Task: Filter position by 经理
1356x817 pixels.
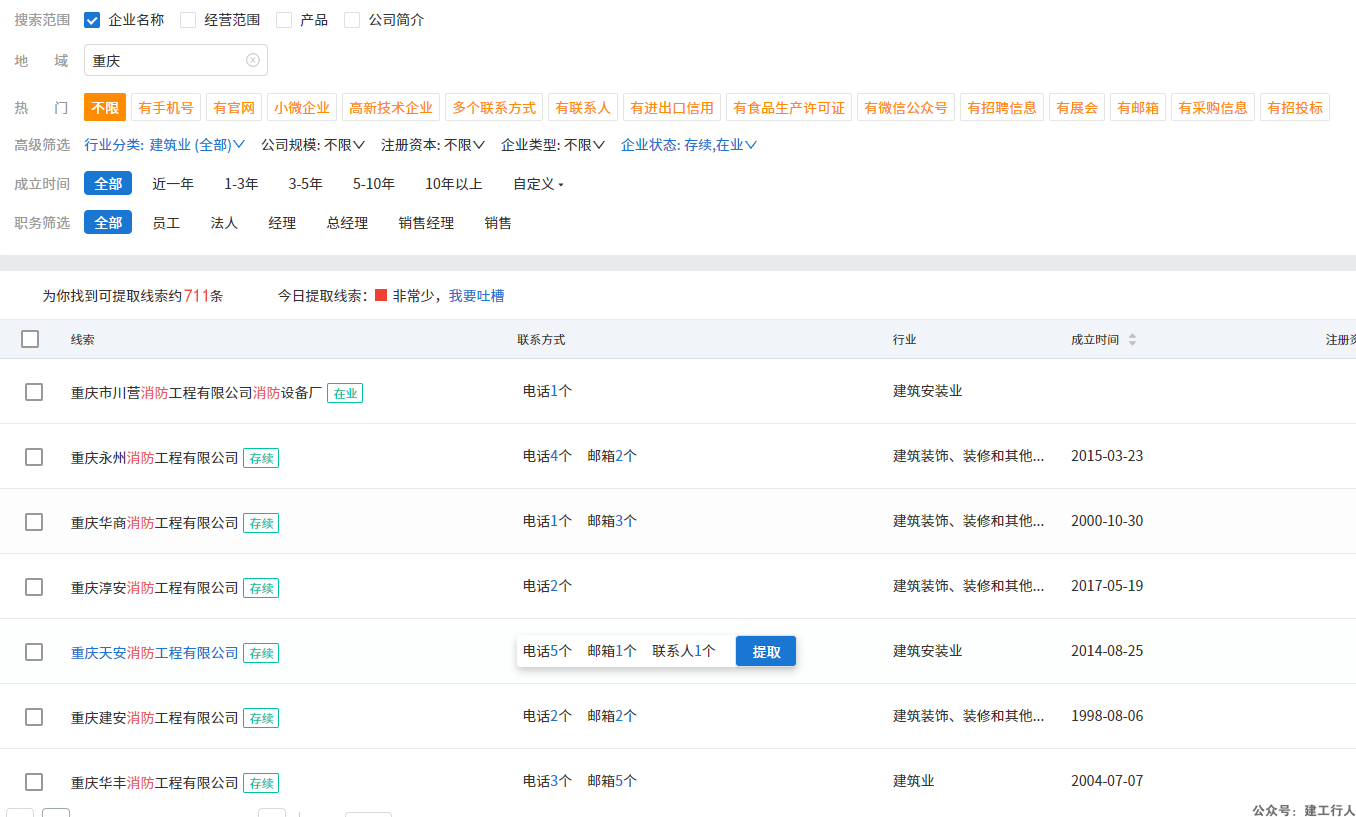Action: (282, 223)
